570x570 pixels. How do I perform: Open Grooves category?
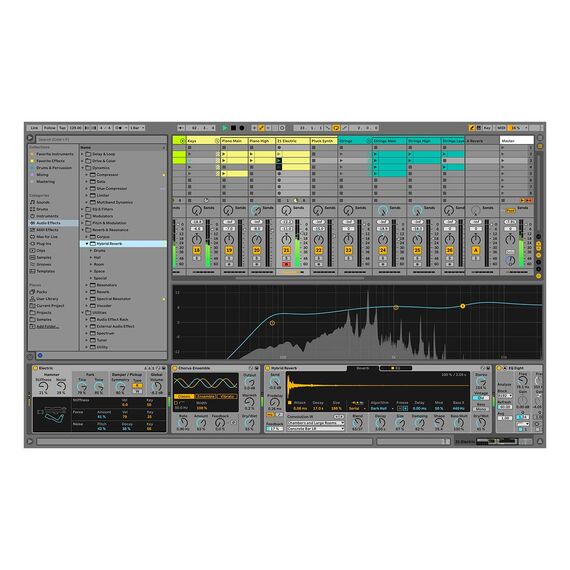click(x=44, y=264)
